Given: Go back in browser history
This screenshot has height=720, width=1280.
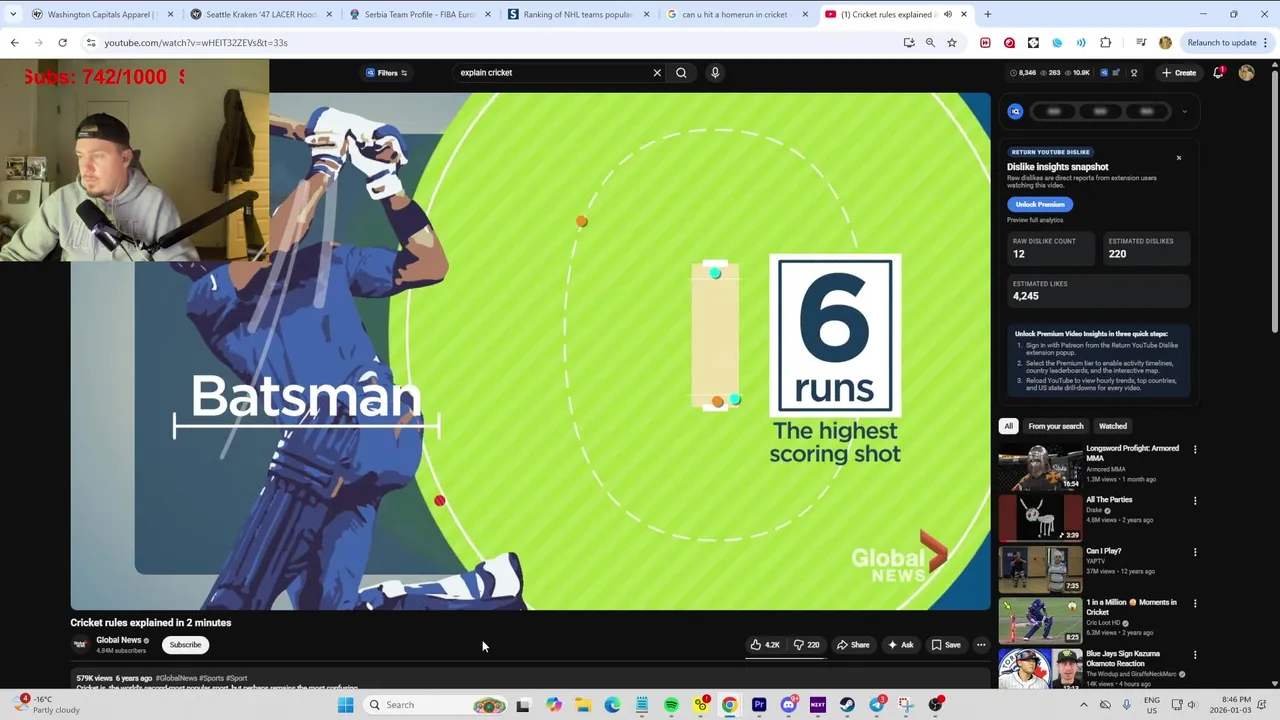Looking at the screenshot, I should pyautogui.click(x=15, y=43).
